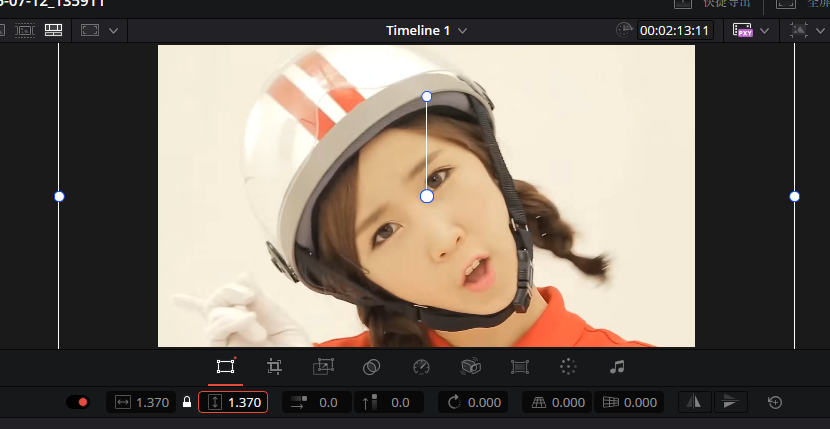The height and width of the screenshot is (429, 830).
Task: Open the safe area overlay dropdown arrow
Action: (113, 31)
